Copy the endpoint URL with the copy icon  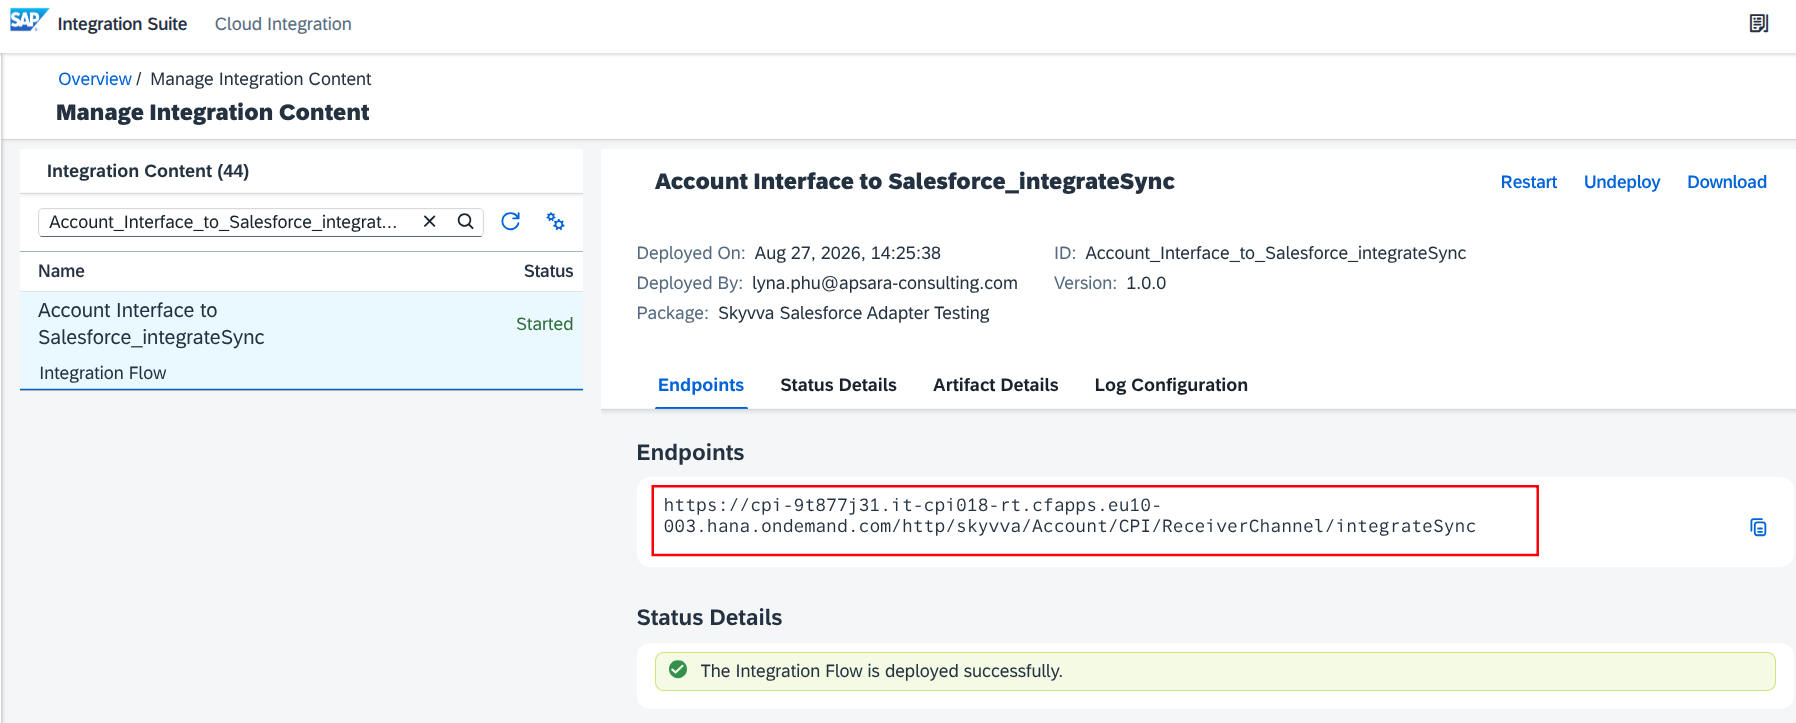click(x=1758, y=527)
